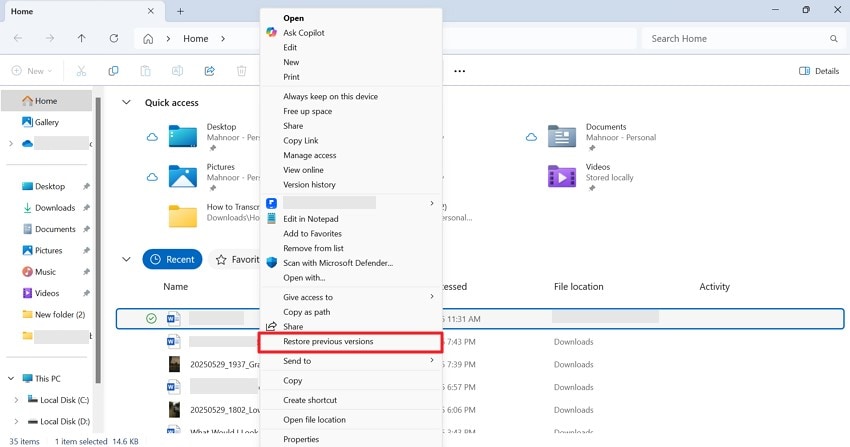Expand the address bar chevron after Home
Image resolution: width=850 pixels, height=447 pixels.
pos(223,38)
